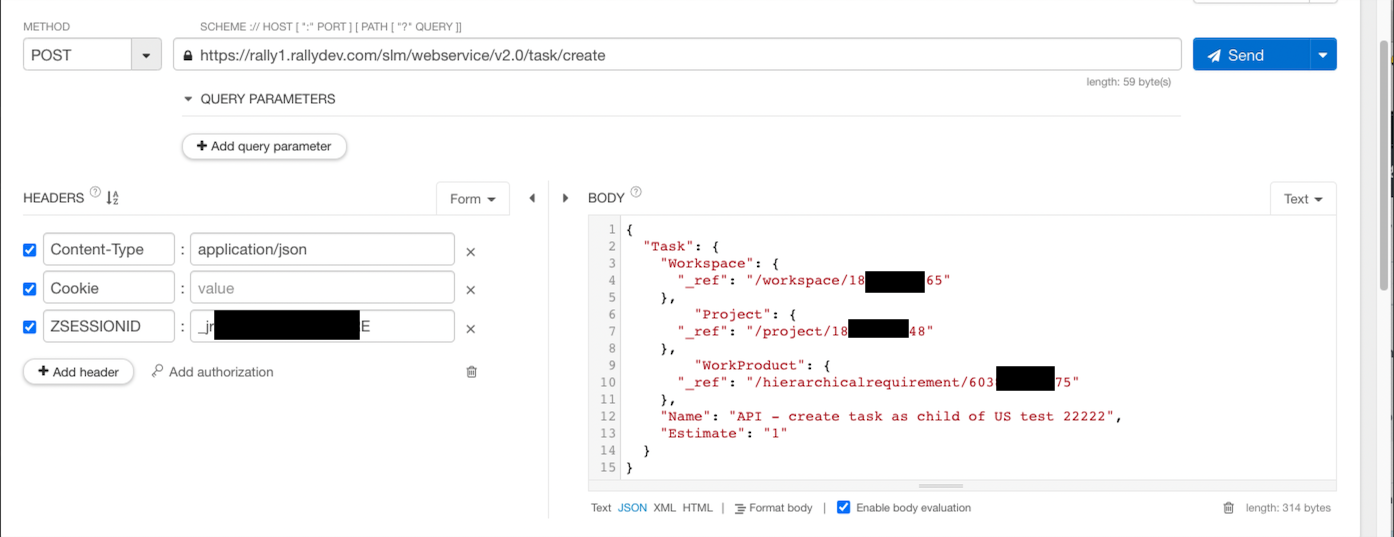
Task: Click trash icon to clear all headers
Action: tap(472, 372)
